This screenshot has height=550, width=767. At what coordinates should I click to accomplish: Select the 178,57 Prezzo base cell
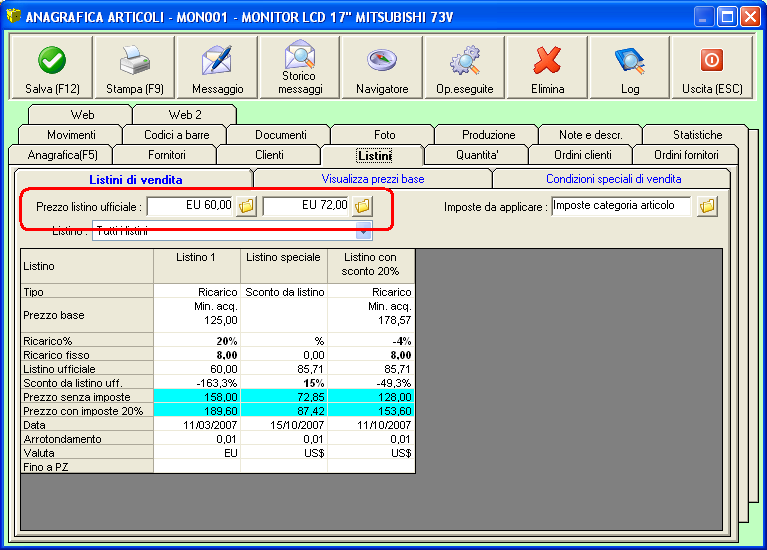pyautogui.click(x=371, y=315)
